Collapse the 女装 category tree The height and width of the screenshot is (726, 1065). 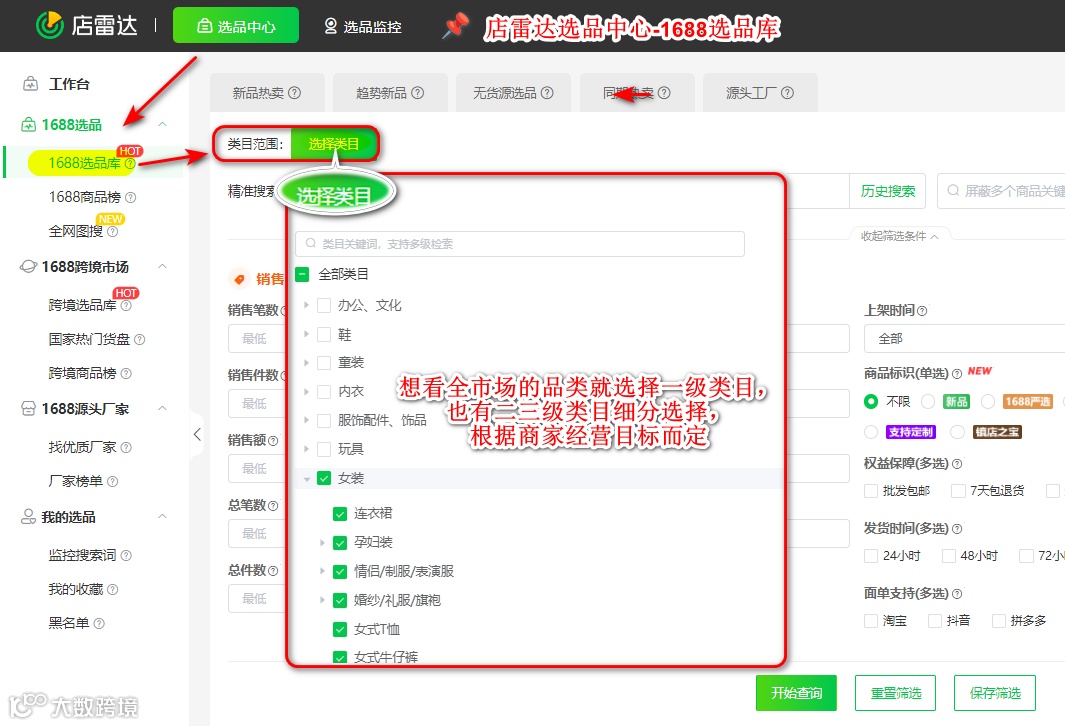306,479
